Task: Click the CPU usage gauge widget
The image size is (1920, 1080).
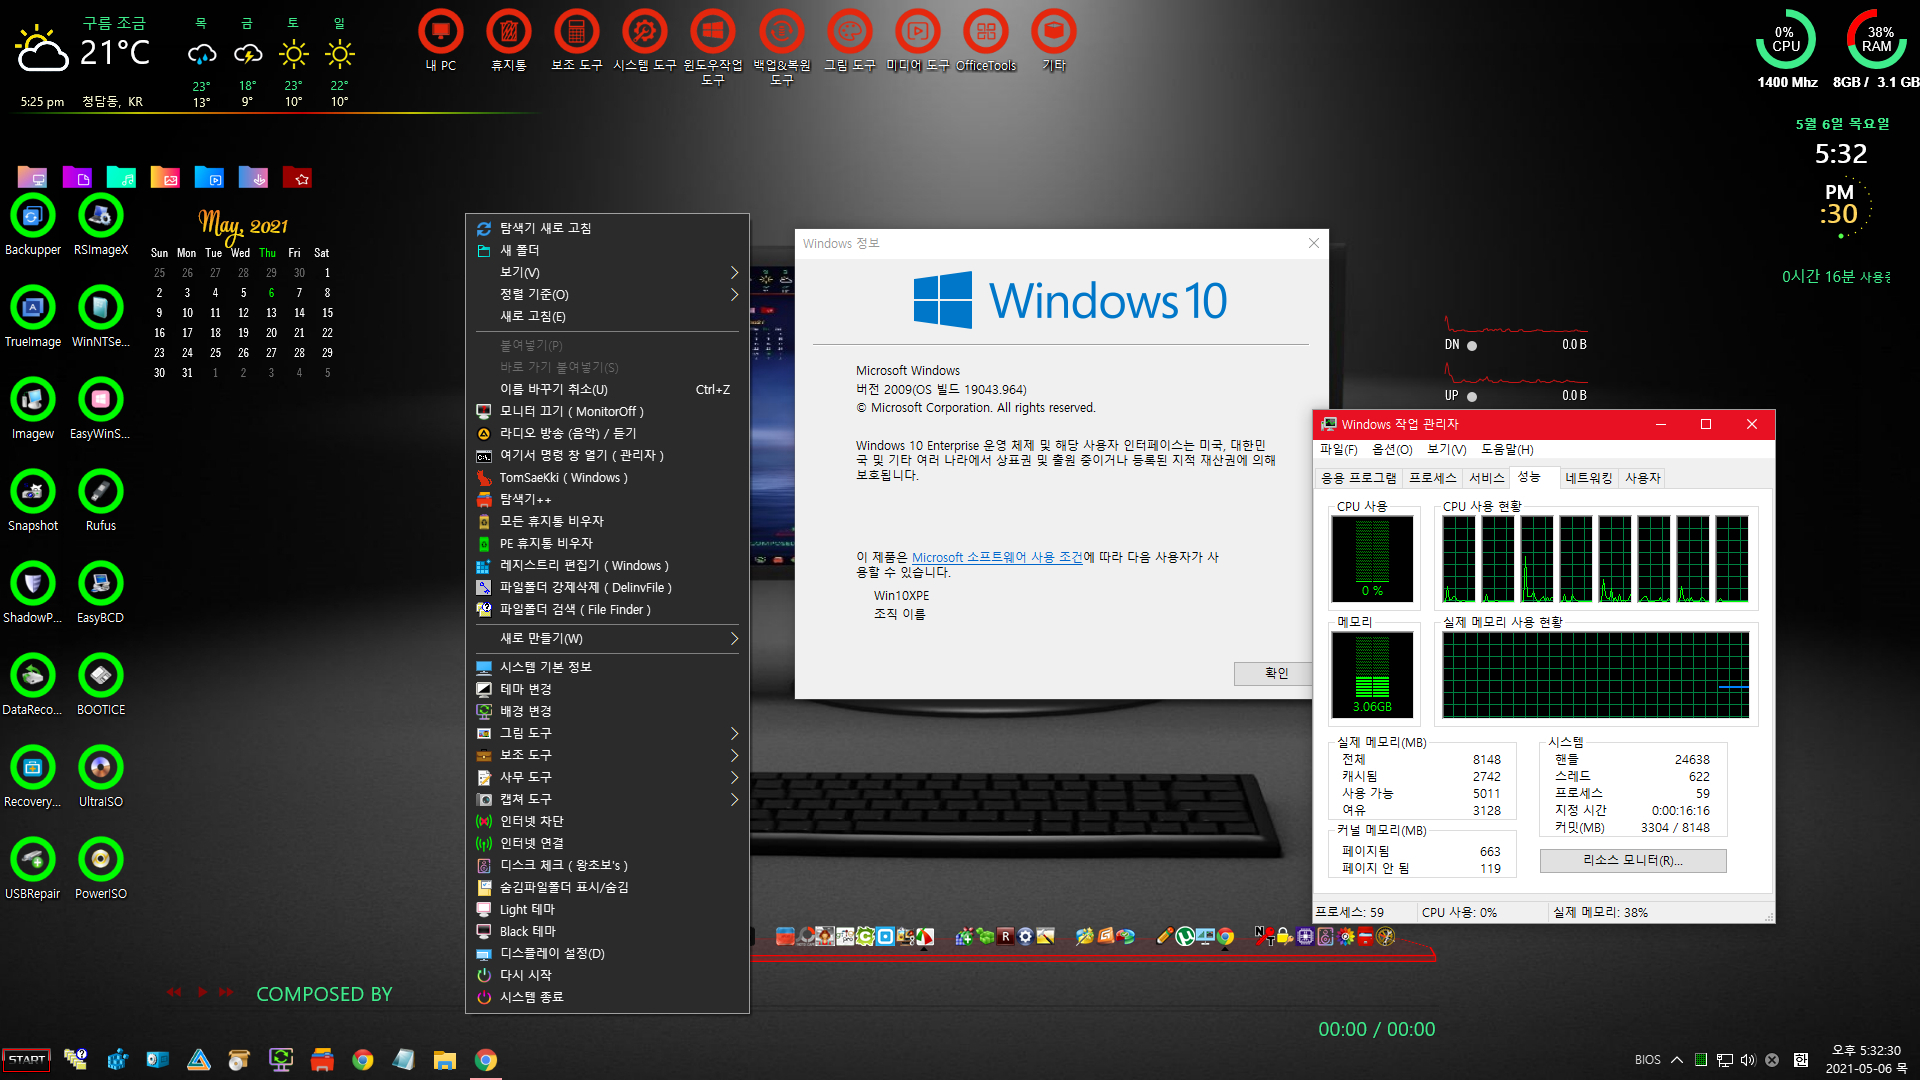Action: click(x=1785, y=40)
